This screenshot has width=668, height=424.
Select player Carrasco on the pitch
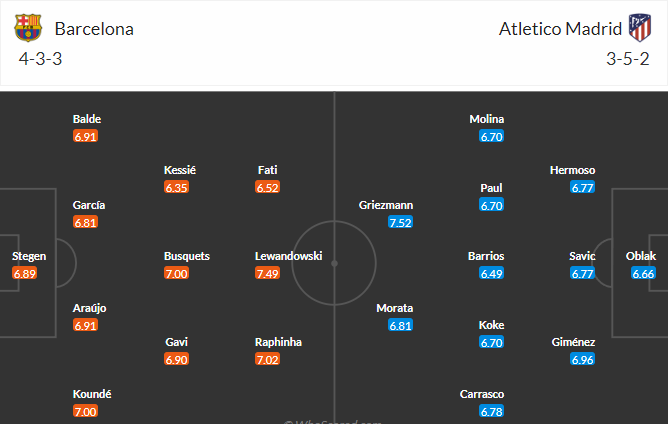point(482,394)
